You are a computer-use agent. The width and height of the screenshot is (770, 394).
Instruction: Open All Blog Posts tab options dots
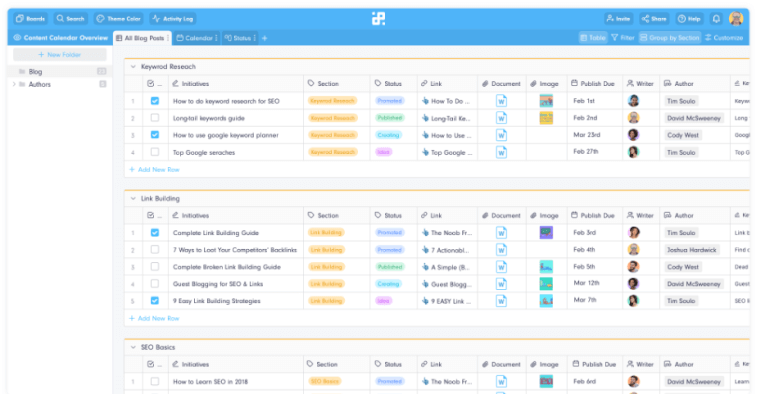coord(168,38)
